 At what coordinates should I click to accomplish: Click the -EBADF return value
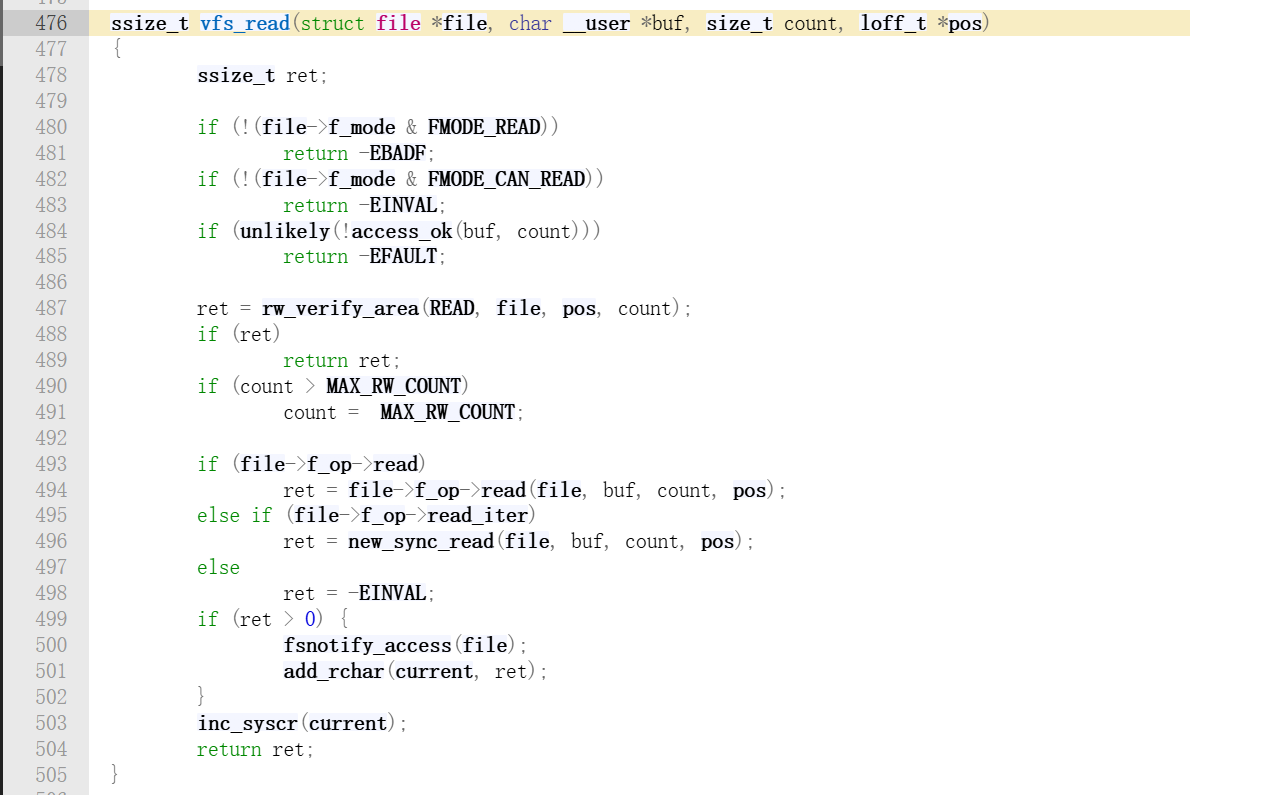pos(392,153)
